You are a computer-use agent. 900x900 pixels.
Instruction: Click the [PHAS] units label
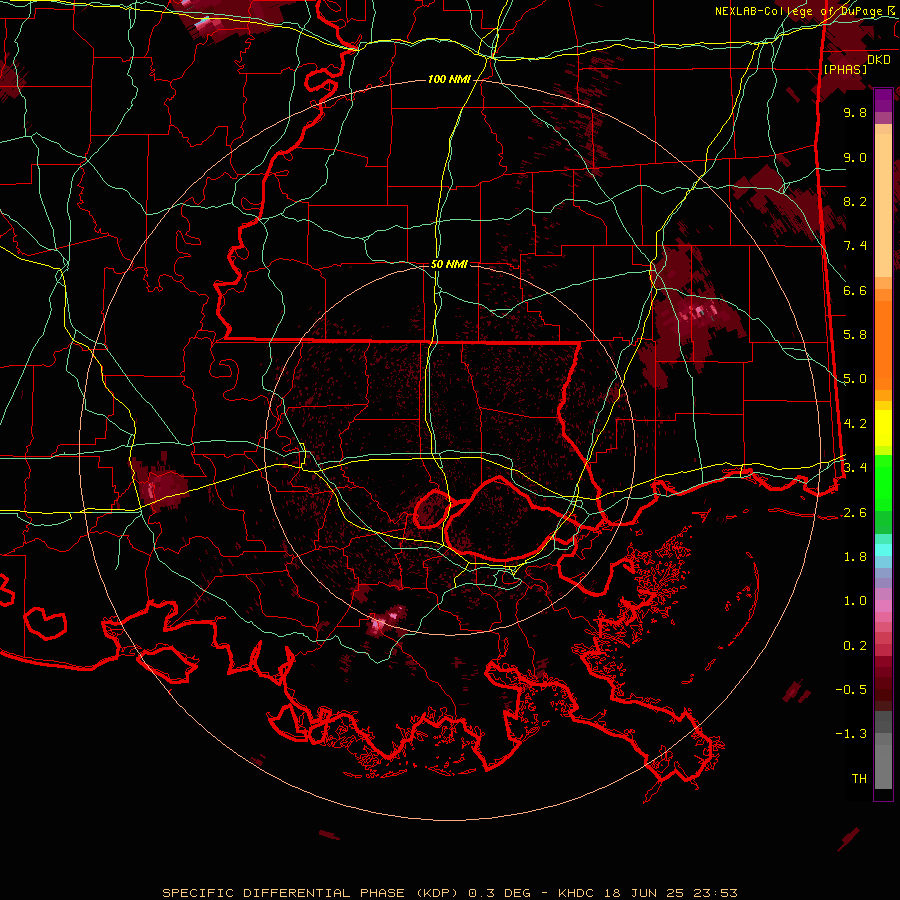[845, 69]
